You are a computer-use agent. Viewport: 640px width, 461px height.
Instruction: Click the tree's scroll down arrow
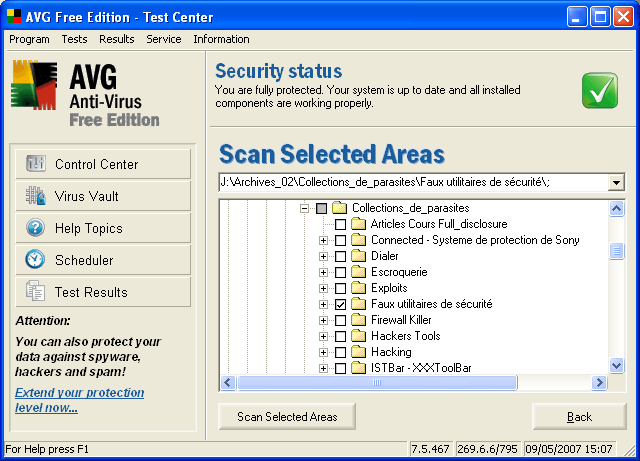click(616, 365)
